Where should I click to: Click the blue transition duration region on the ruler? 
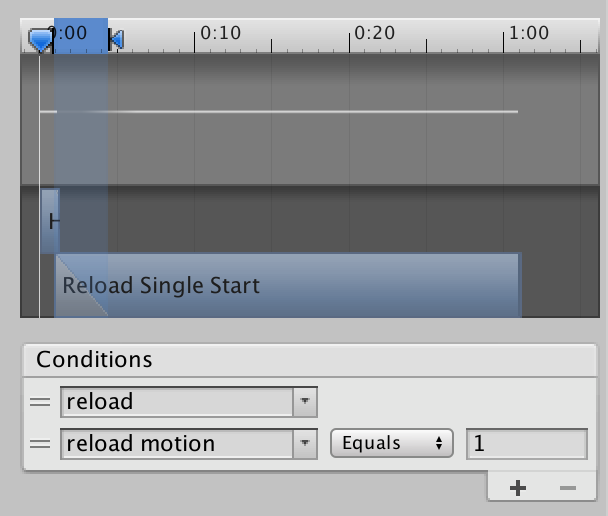click(x=80, y=34)
